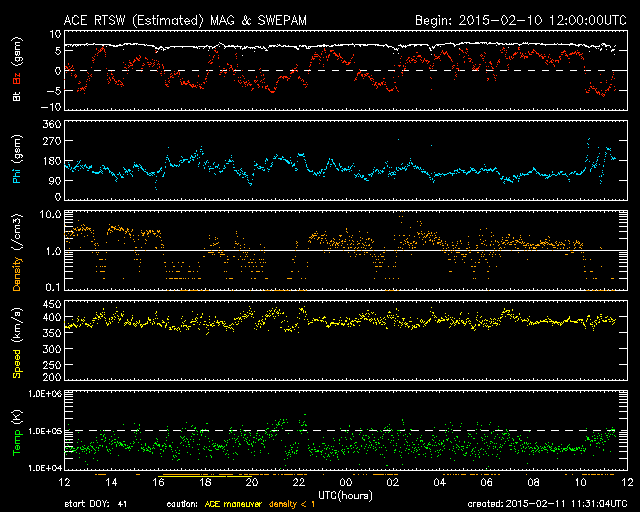640x512 pixels.
Task: Click the orange 'Density (/cm3)' axis label
Action: (17, 252)
